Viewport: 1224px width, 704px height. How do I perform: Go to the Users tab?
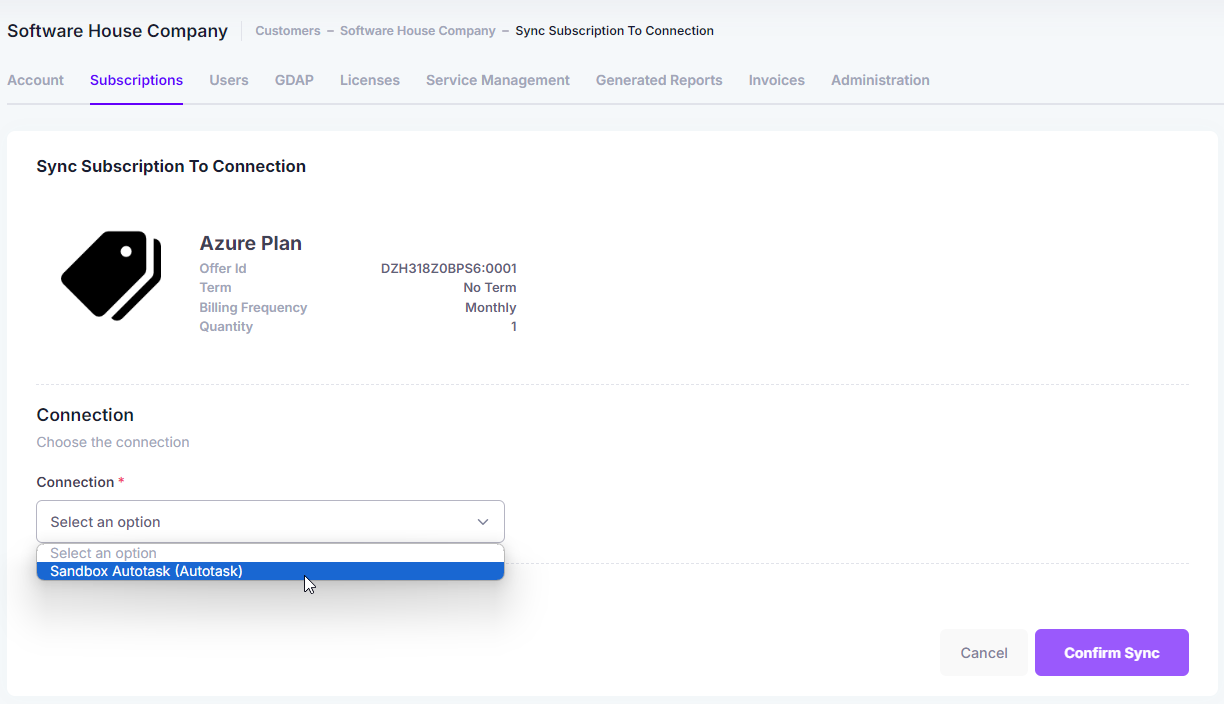pyautogui.click(x=229, y=80)
